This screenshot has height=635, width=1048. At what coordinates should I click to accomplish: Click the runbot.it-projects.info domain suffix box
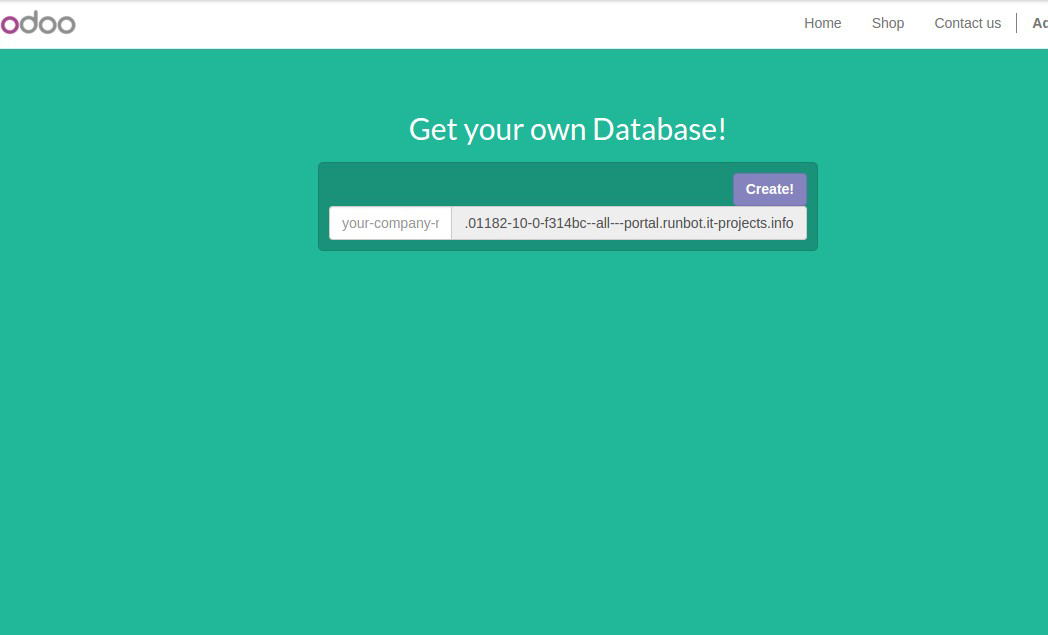(x=628, y=223)
